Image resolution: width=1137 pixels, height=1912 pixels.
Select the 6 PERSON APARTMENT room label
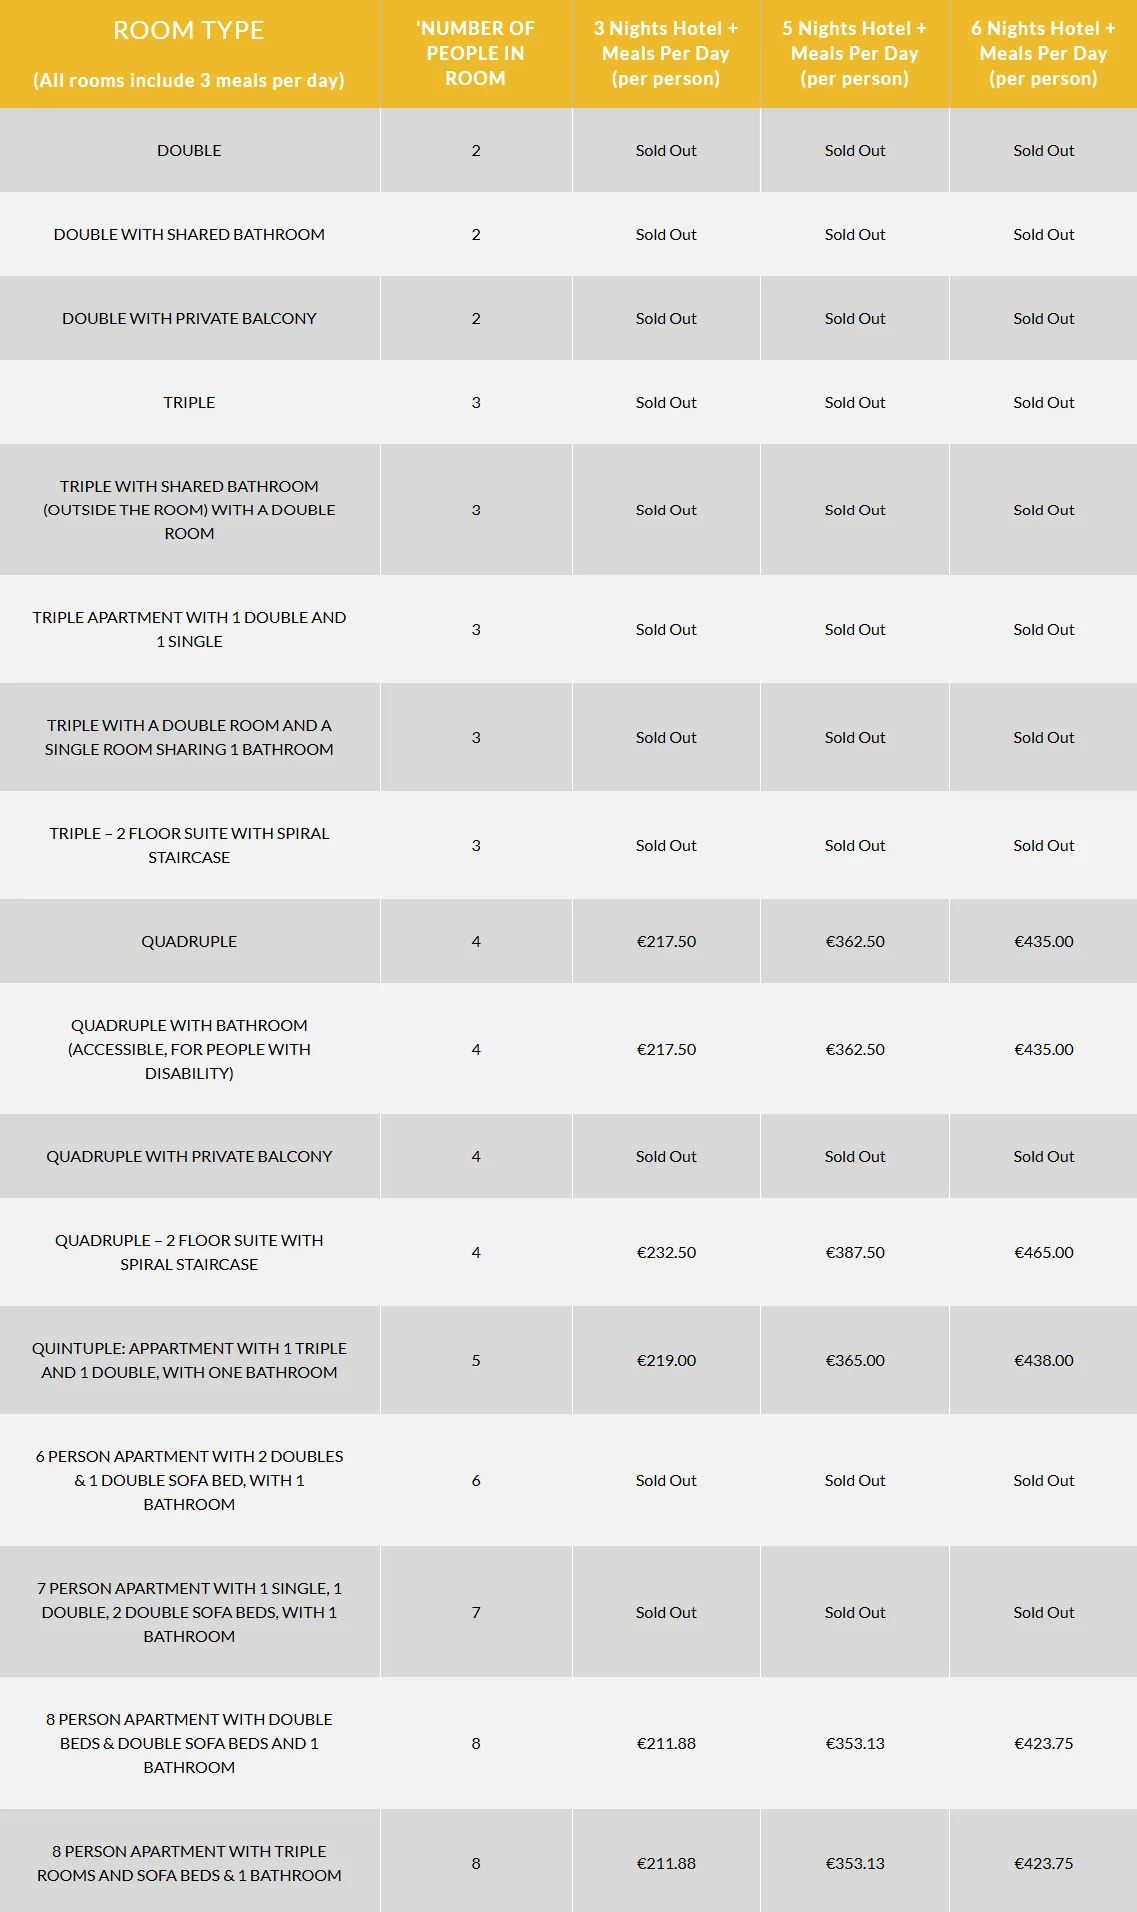click(189, 1480)
